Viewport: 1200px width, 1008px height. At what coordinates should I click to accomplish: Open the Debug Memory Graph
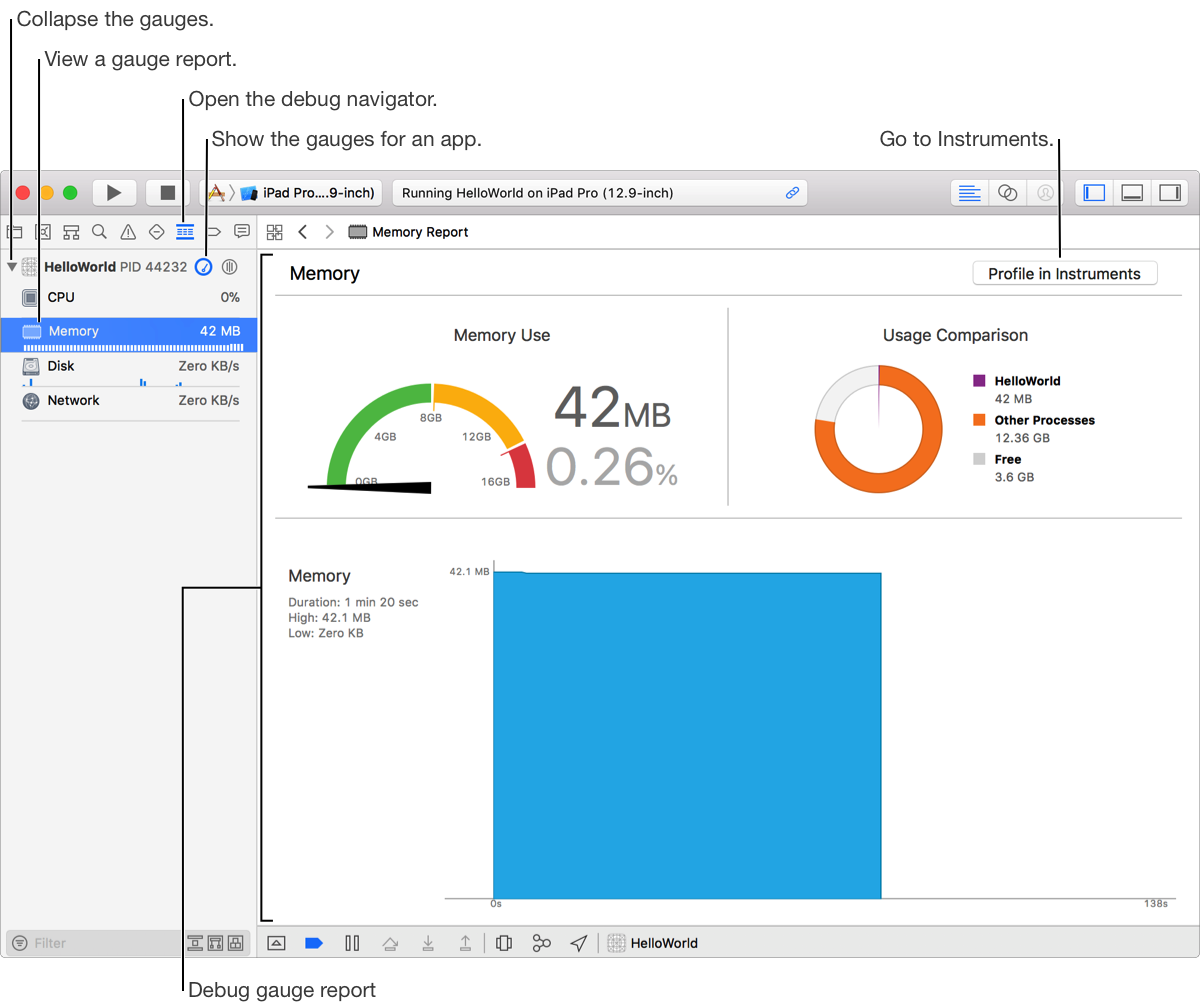point(541,943)
